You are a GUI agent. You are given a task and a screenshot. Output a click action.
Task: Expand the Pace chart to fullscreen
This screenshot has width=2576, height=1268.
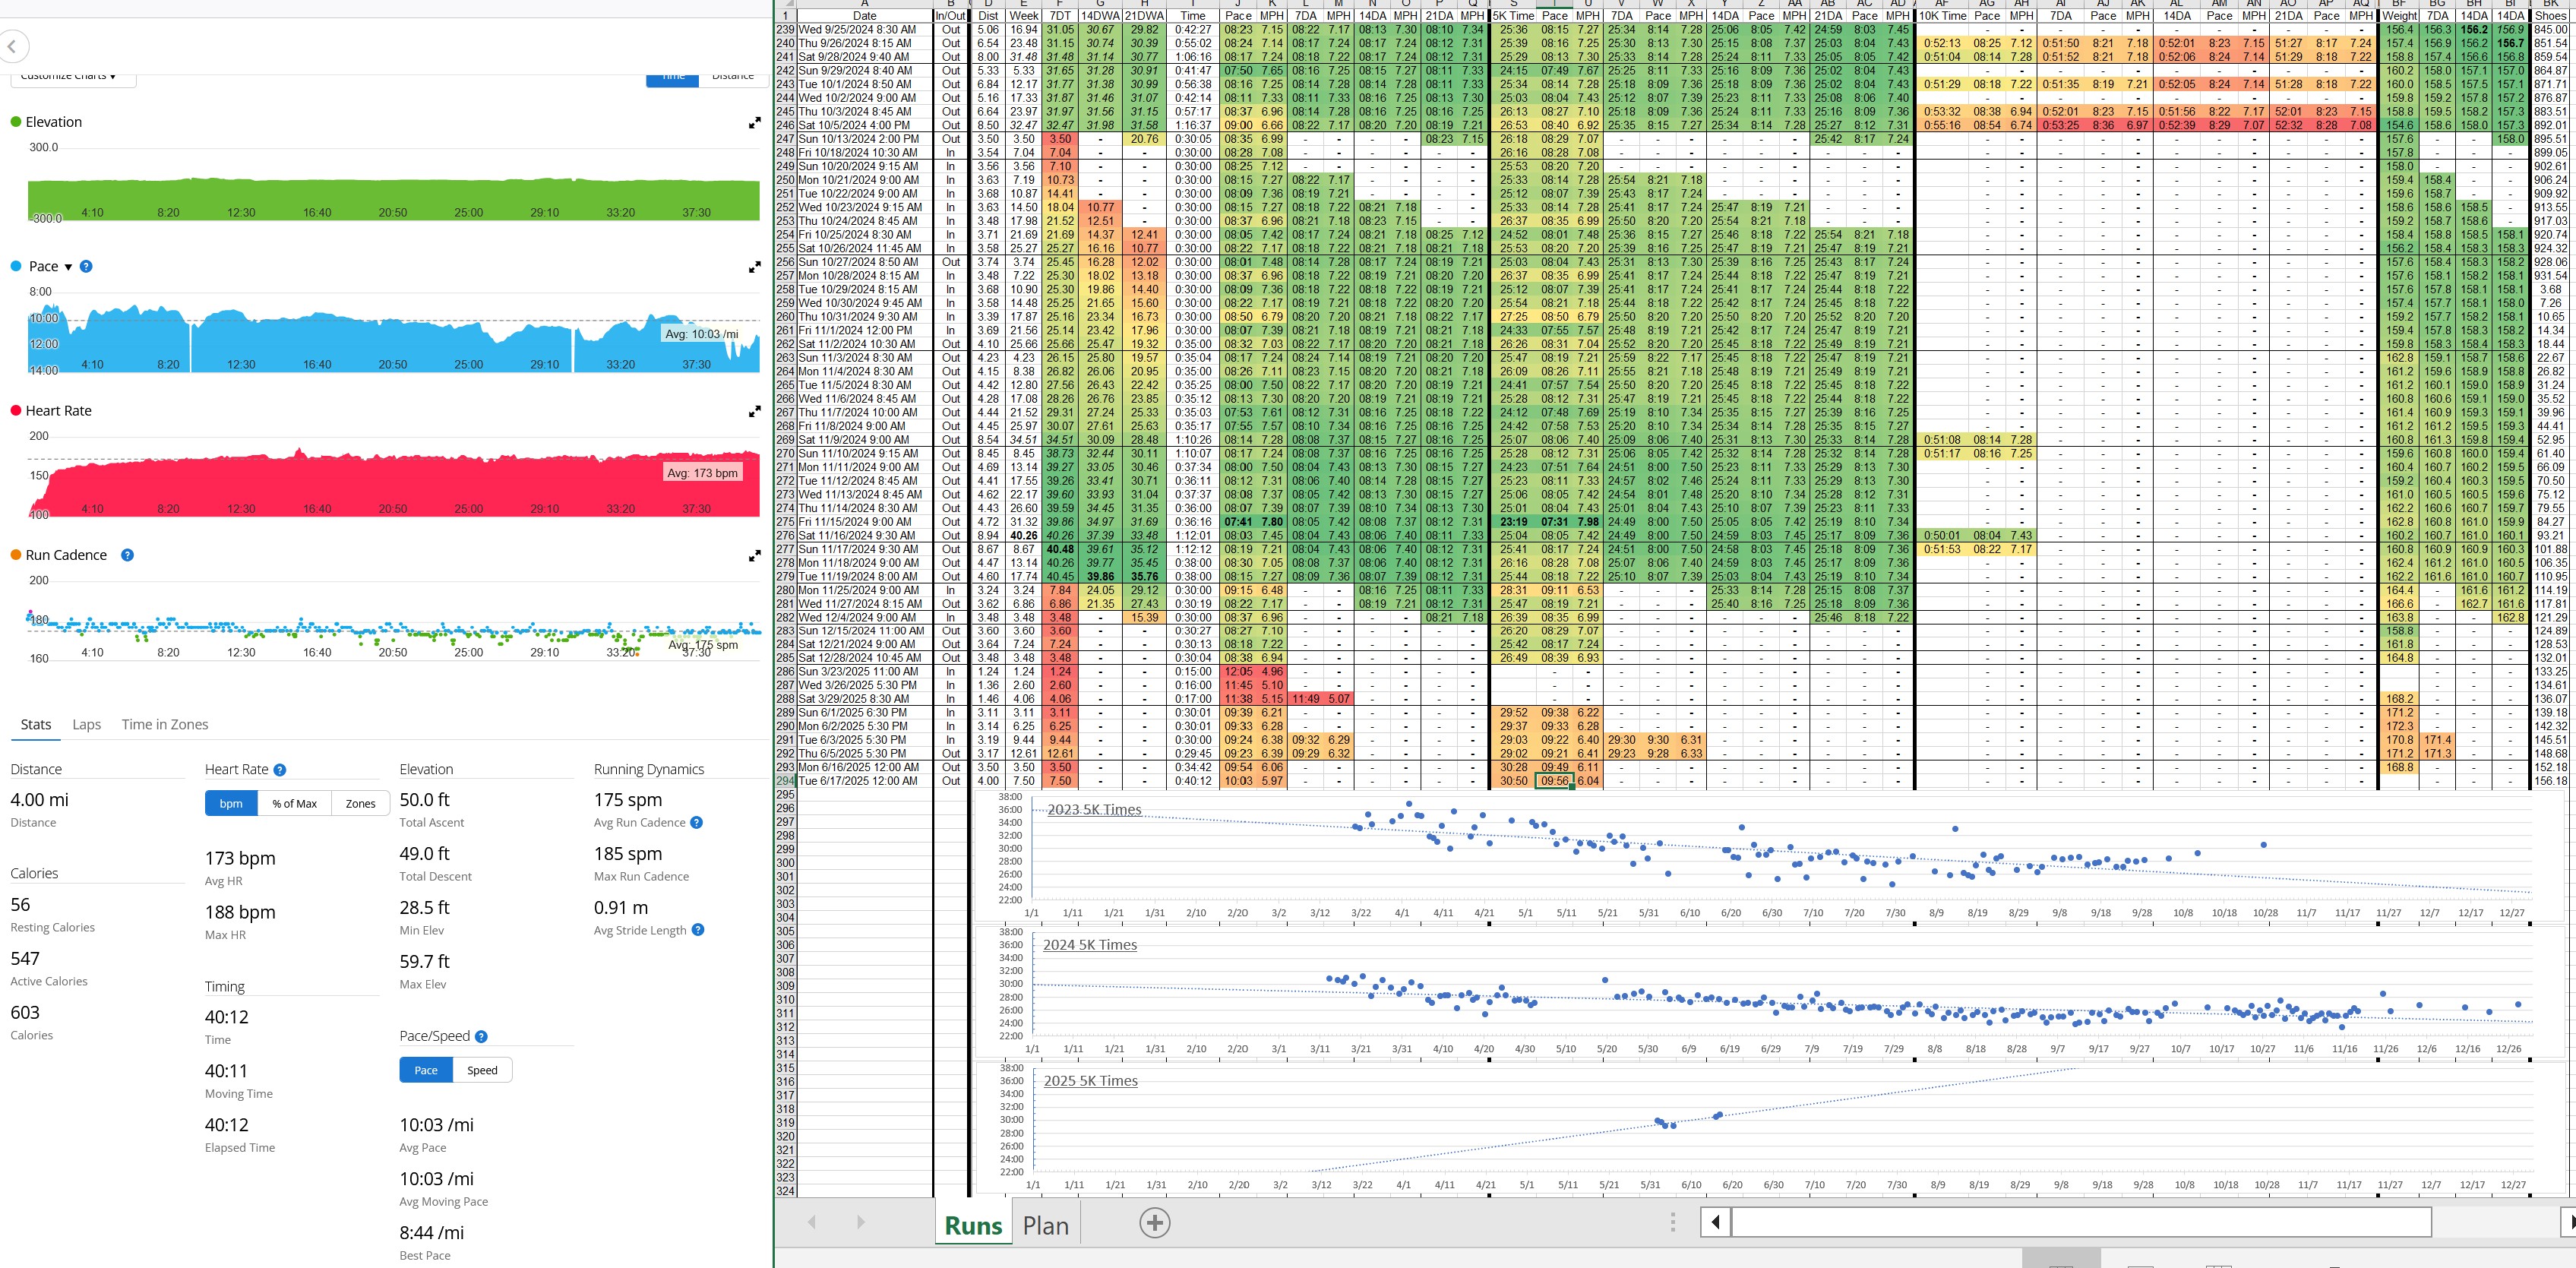[755, 267]
